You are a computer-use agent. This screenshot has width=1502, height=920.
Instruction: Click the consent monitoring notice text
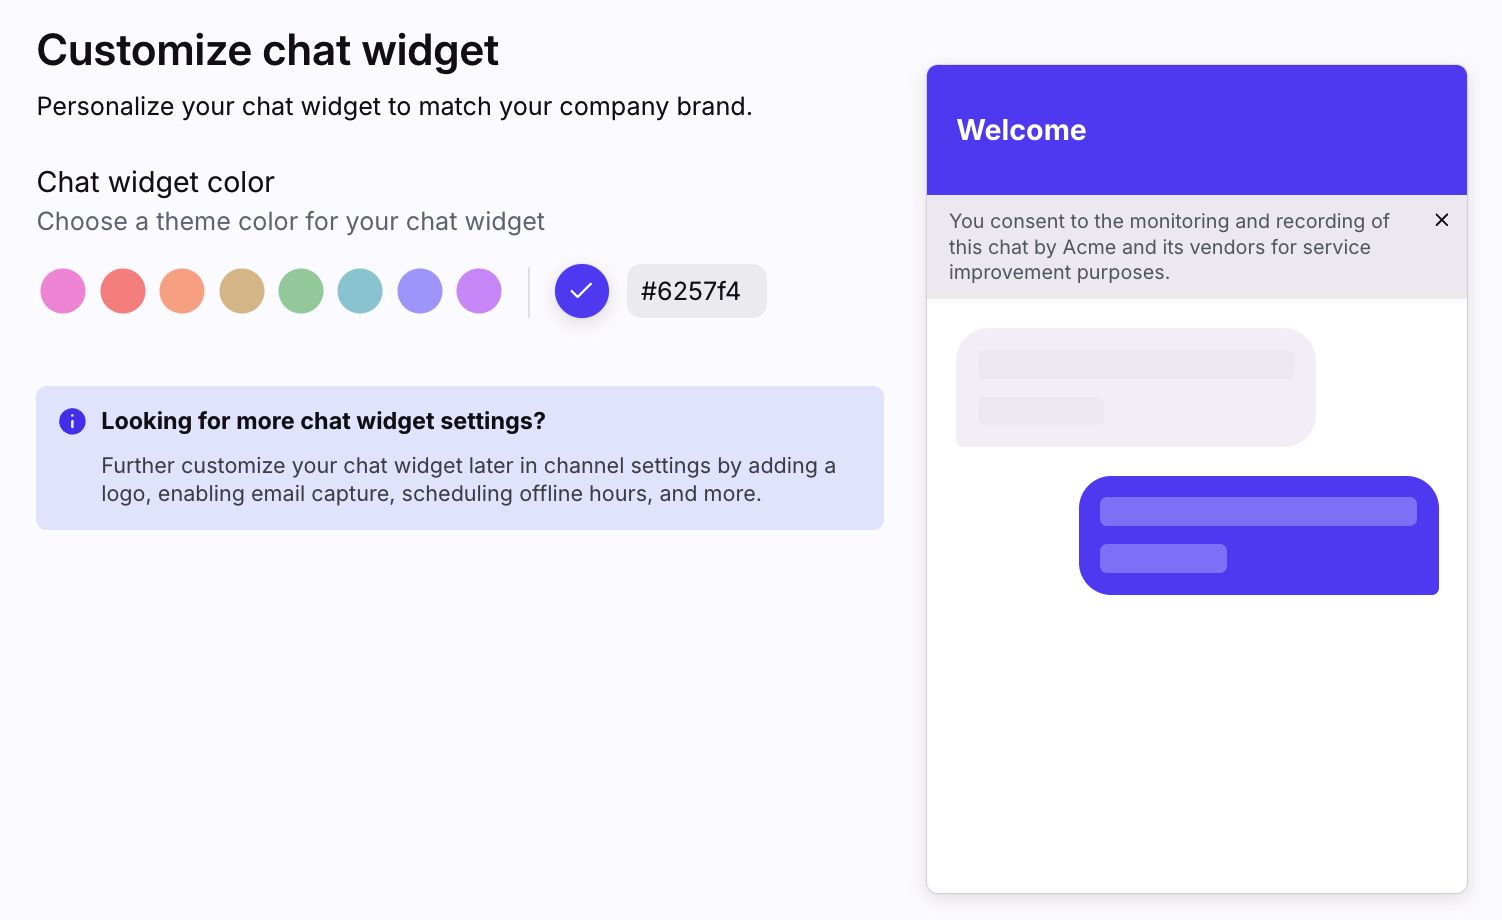point(1169,246)
